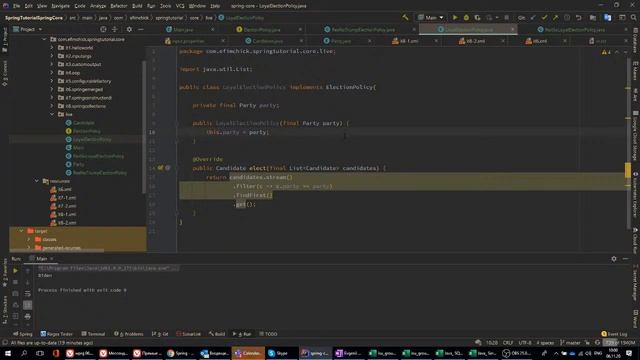Viewport: 640px width, 360px height.
Task: Rerun Main in the Run panel
Action: (x=16, y=271)
